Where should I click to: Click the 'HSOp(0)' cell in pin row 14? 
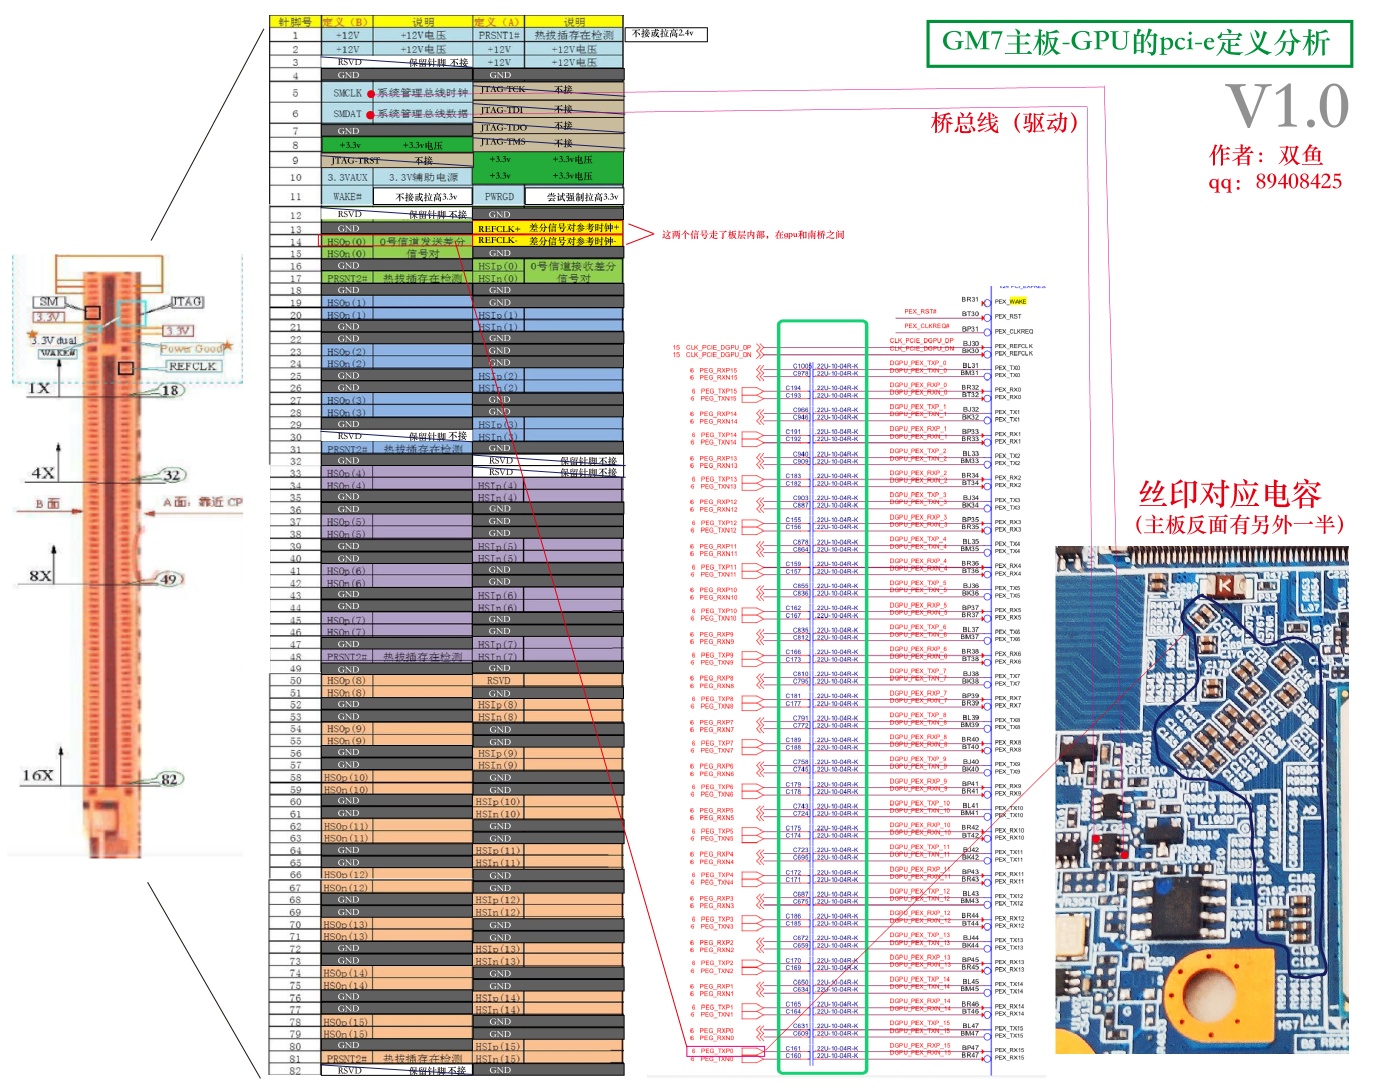point(346,242)
